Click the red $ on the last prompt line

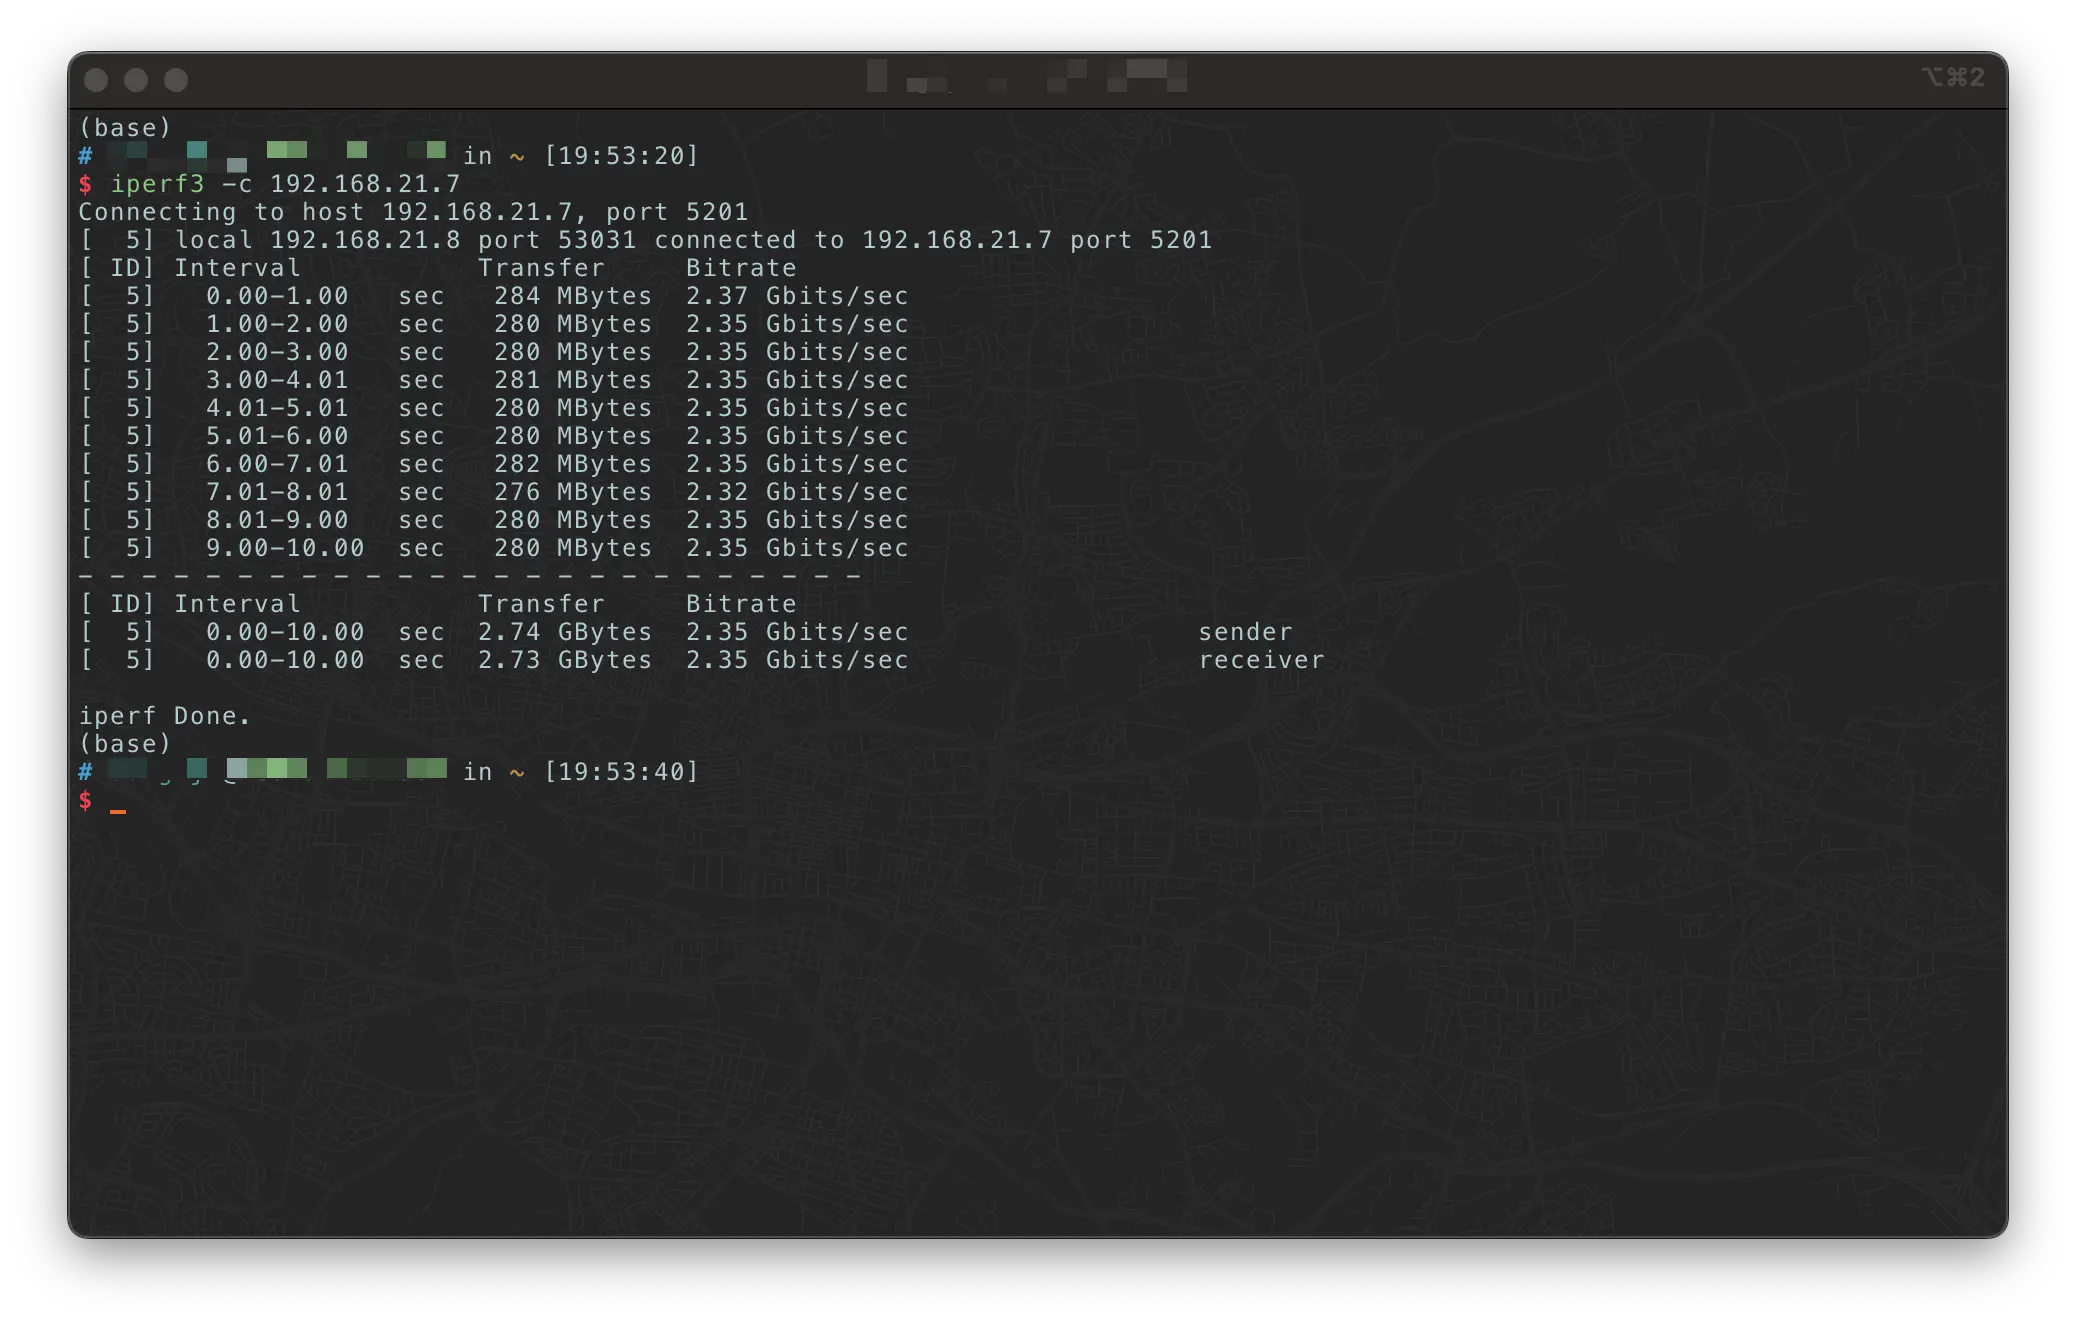pos(86,800)
